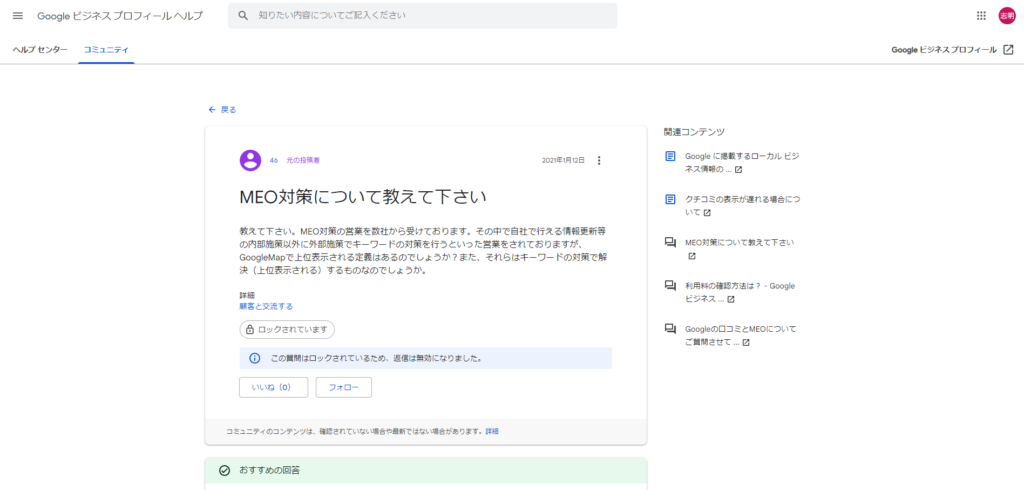Viewport: 1024px width, 490px height.
Task: Click the Google ビジネス プロフィール link at top right
Action: tap(944, 50)
